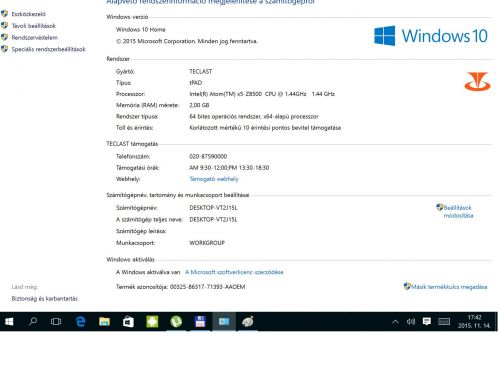
Task: Click shield icon beside Speciális rendszerbeállítások
Action: point(4,49)
